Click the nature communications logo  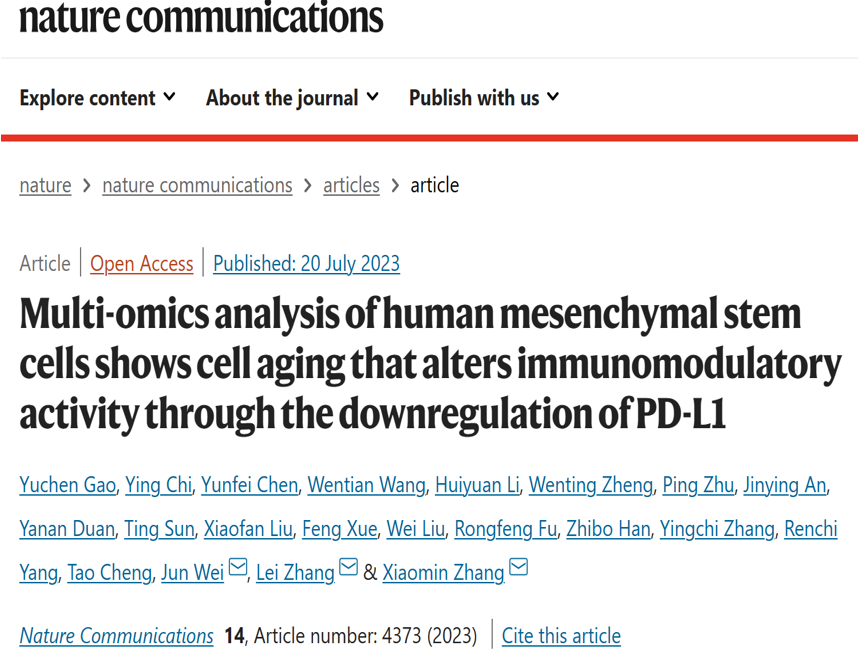point(201,16)
